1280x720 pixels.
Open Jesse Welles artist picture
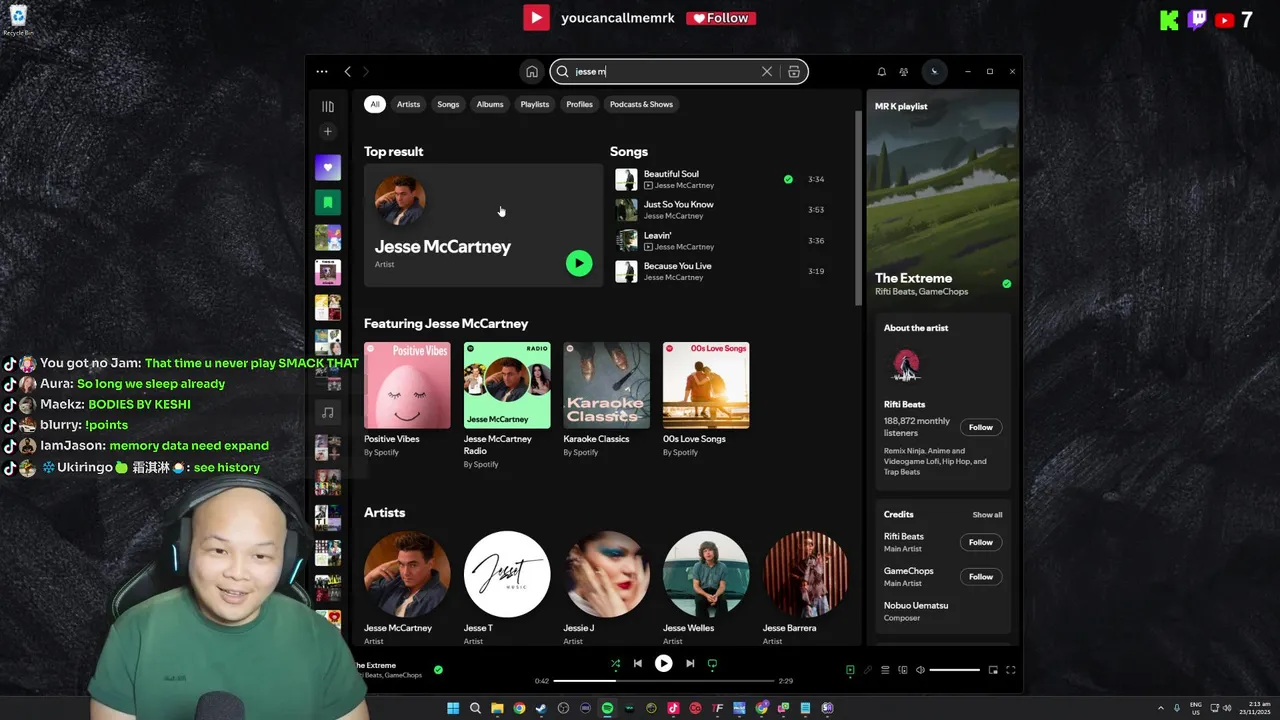(x=706, y=574)
